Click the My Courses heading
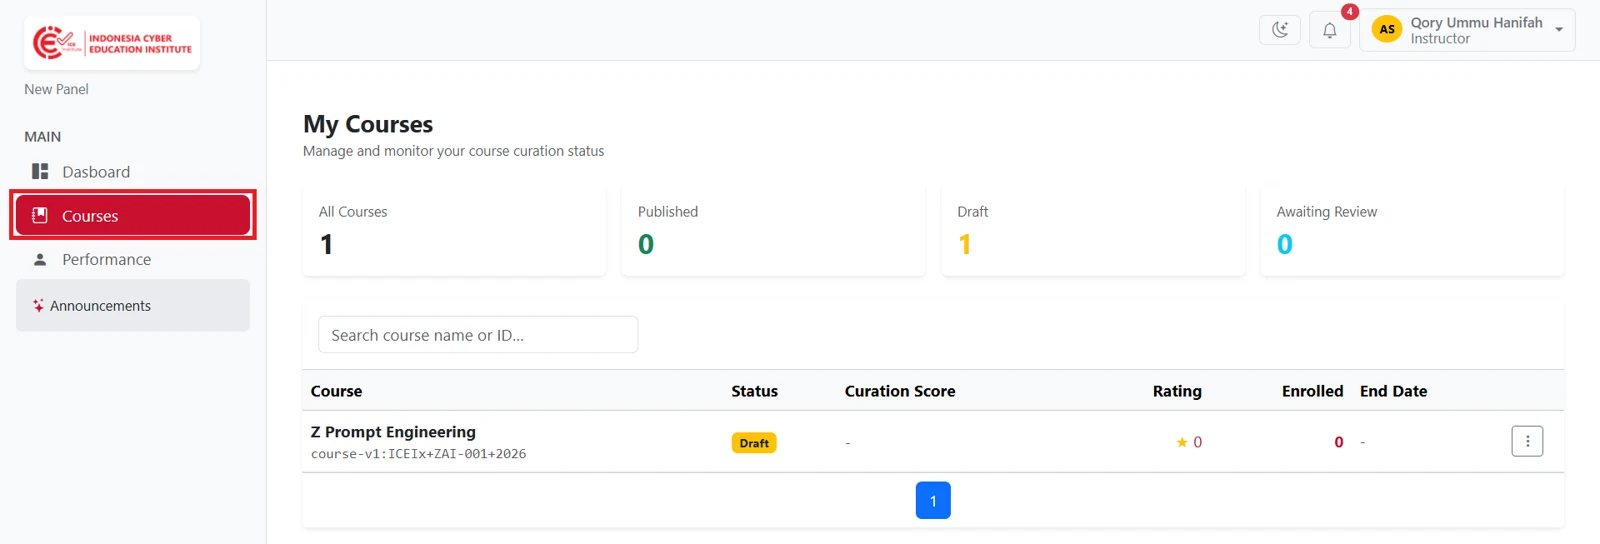1600x544 pixels. (368, 124)
